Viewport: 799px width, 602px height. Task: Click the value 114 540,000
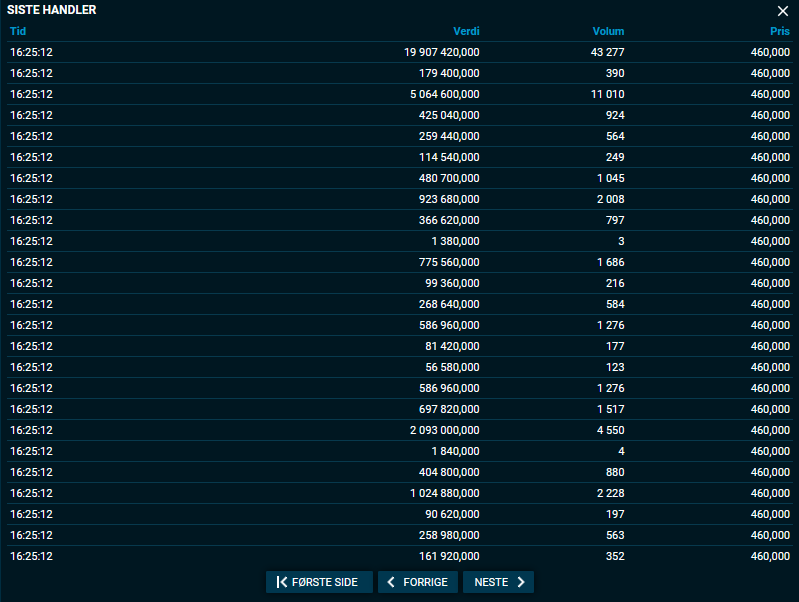pyautogui.click(x=449, y=157)
